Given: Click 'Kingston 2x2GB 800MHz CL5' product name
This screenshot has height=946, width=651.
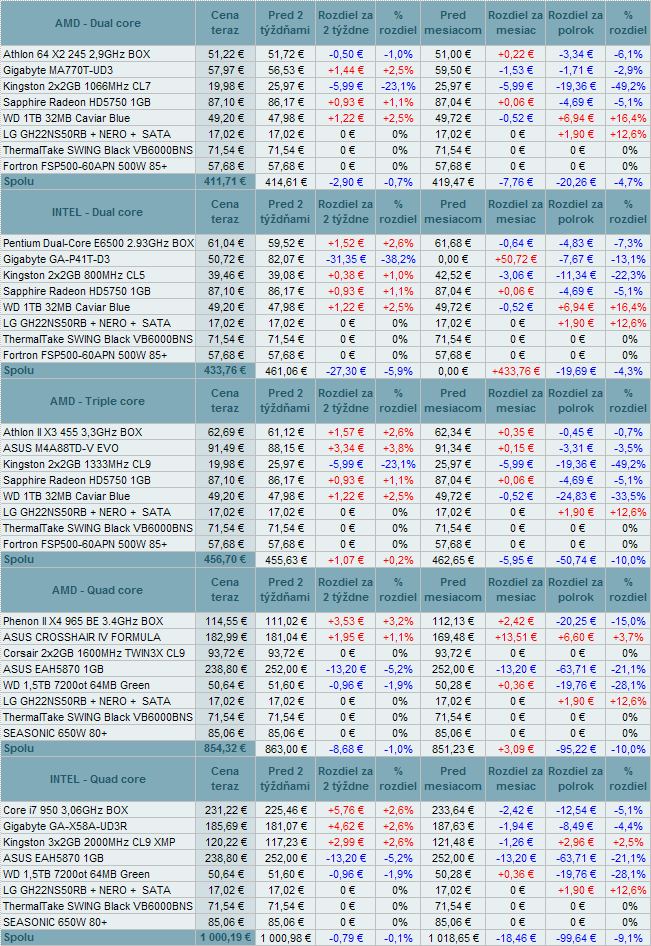Looking at the screenshot, I should pos(74,275).
